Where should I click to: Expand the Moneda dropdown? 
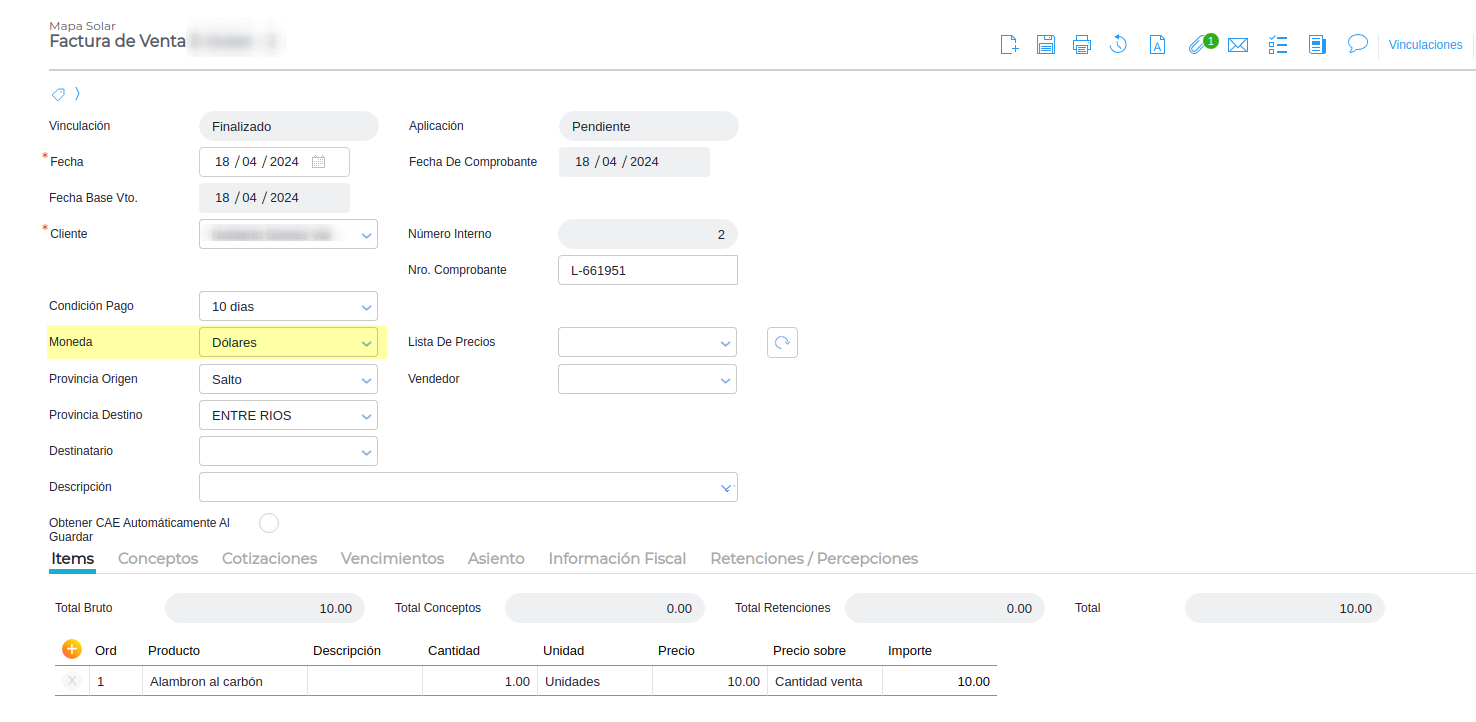click(x=366, y=343)
